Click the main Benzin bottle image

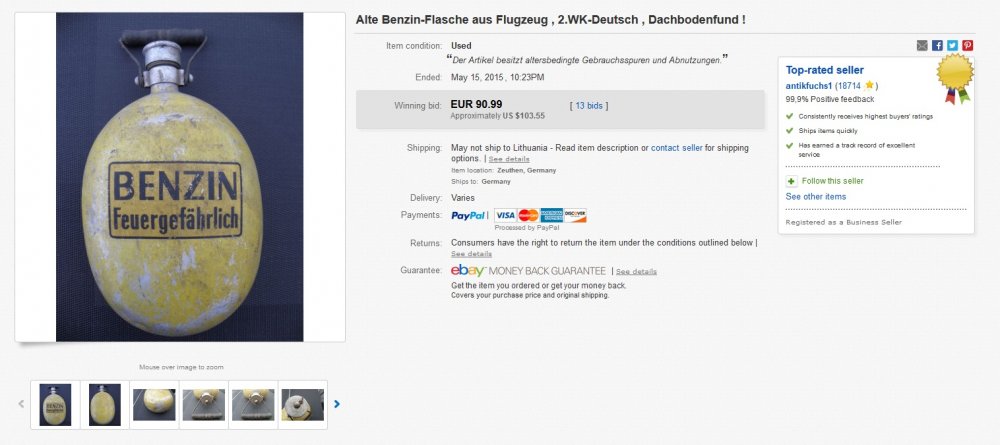click(180, 177)
